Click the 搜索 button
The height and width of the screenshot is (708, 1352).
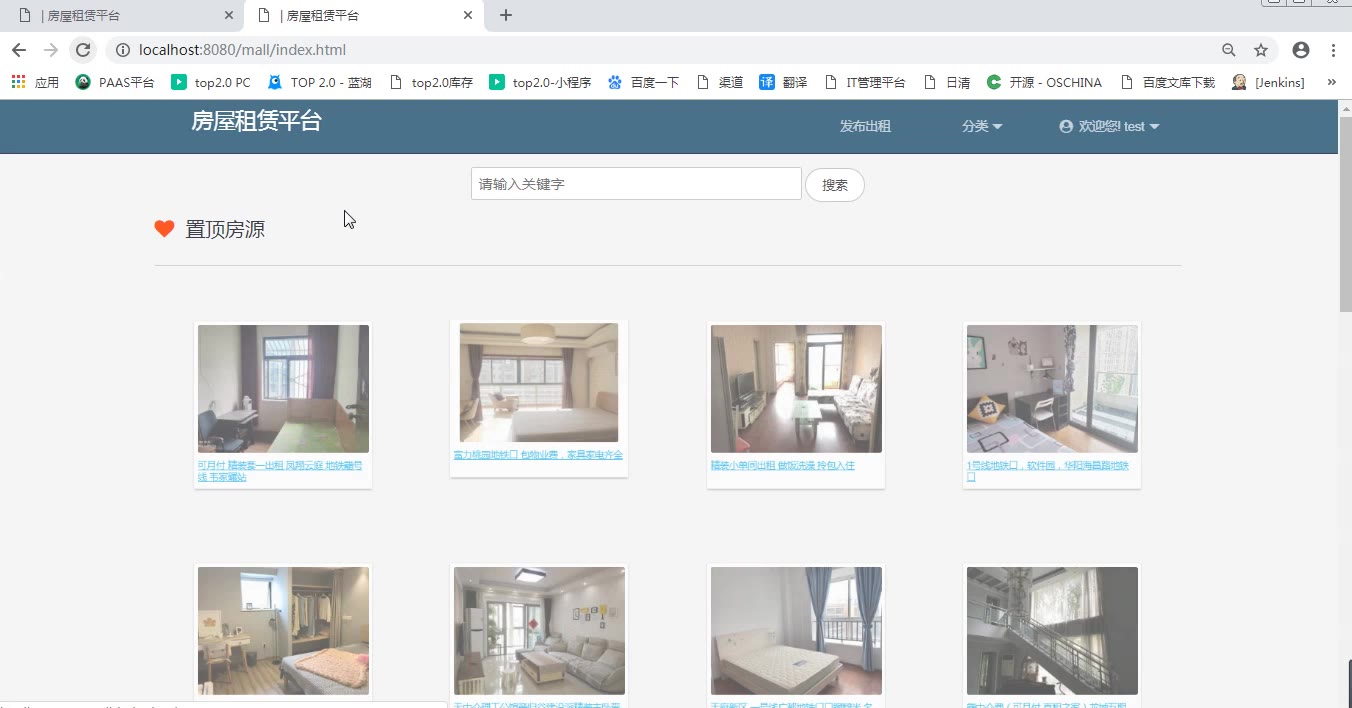click(835, 185)
